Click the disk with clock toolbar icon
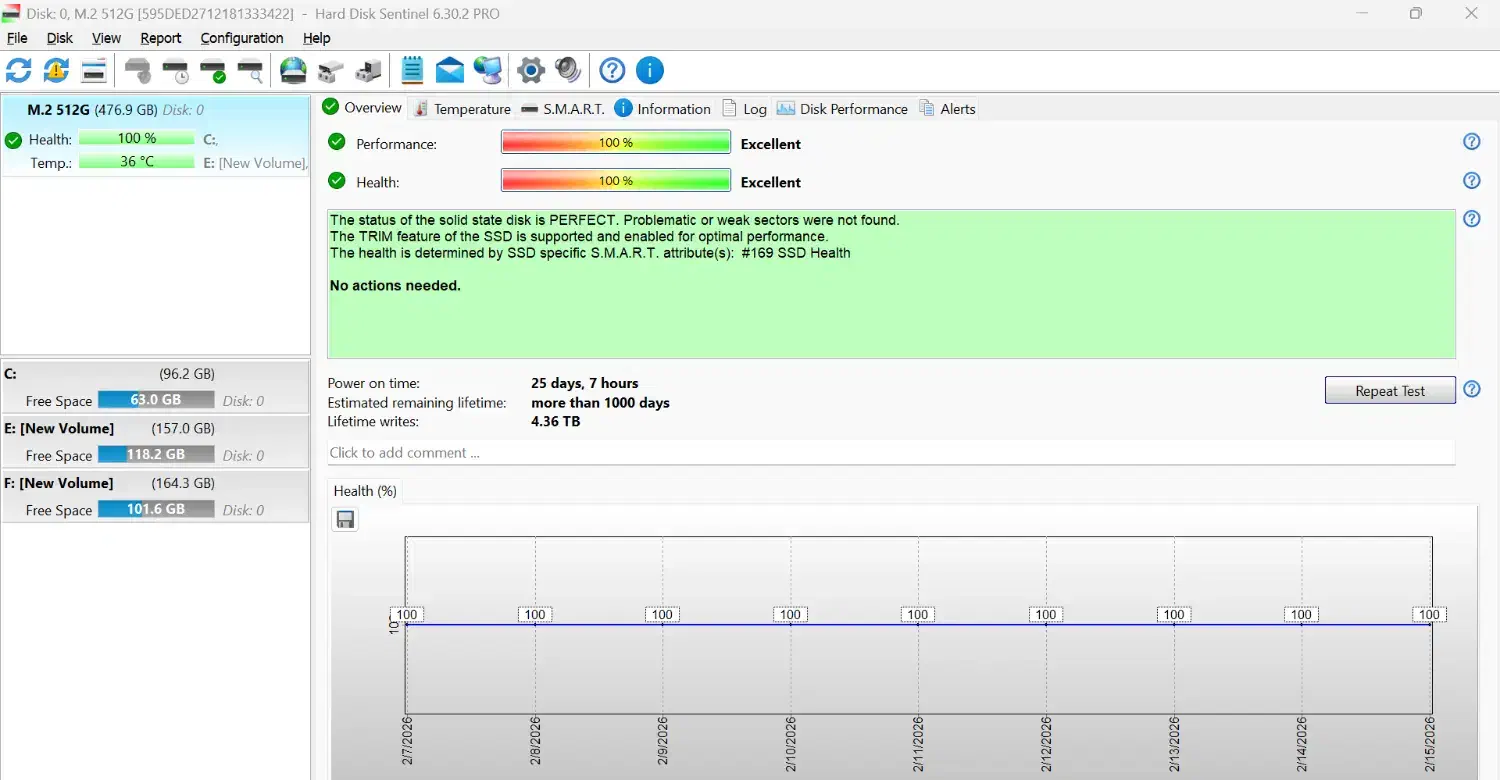Image resolution: width=1500 pixels, height=780 pixels. pyautogui.click(x=175, y=71)
